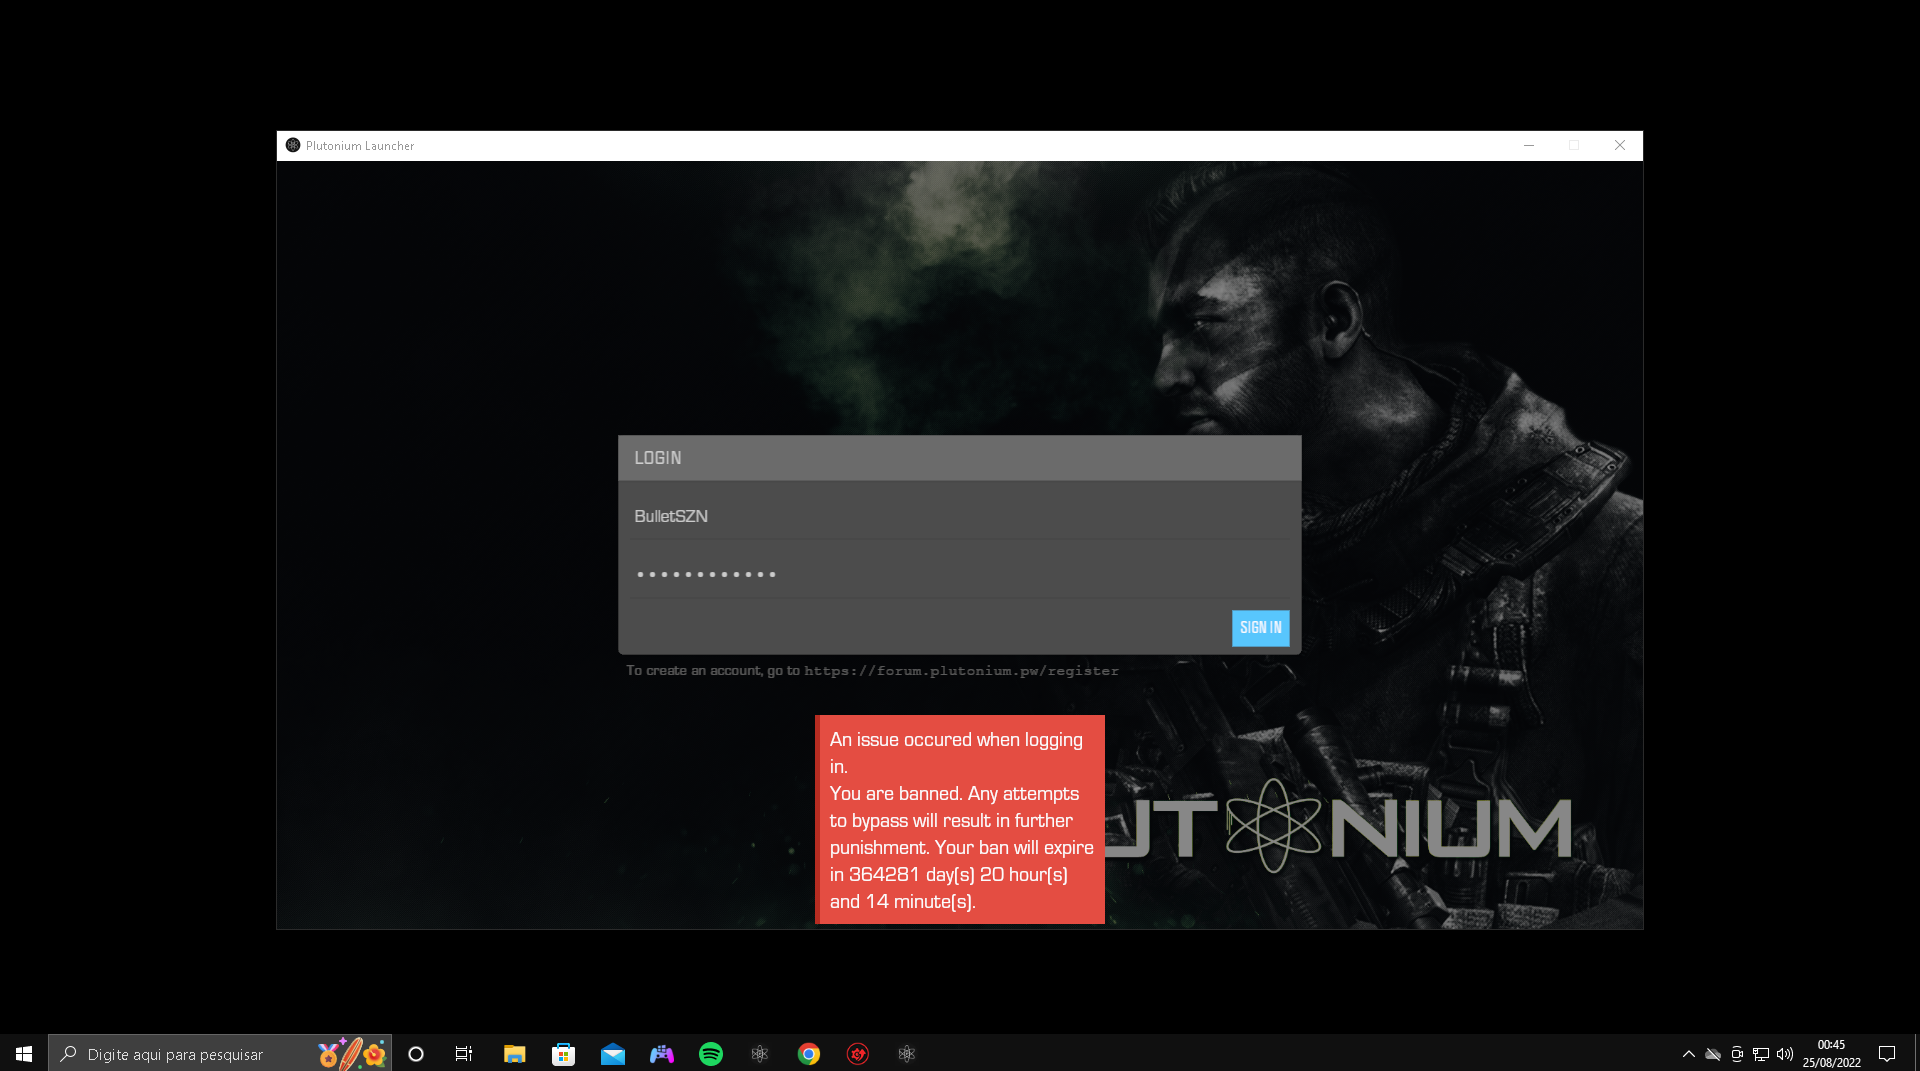Screen dimensions: 1920x1071
Task: Launch Cortana from the taskbar
Action: coord(416,1054)
